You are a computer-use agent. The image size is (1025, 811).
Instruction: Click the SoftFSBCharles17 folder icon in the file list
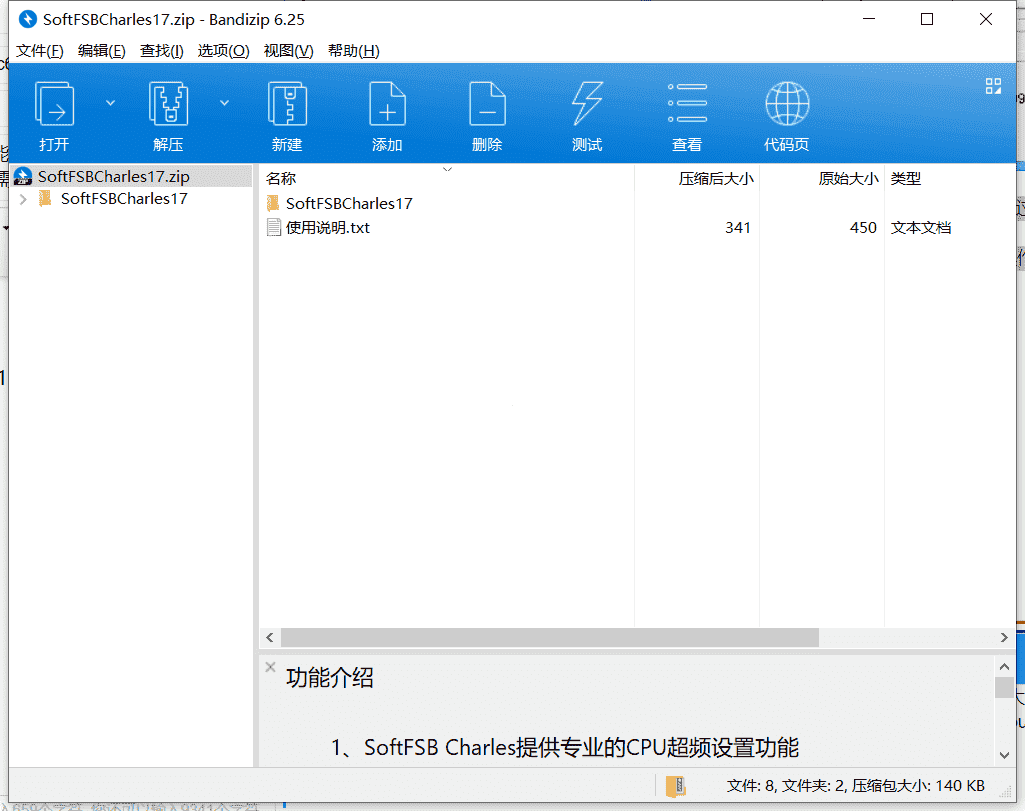(273, 203)
